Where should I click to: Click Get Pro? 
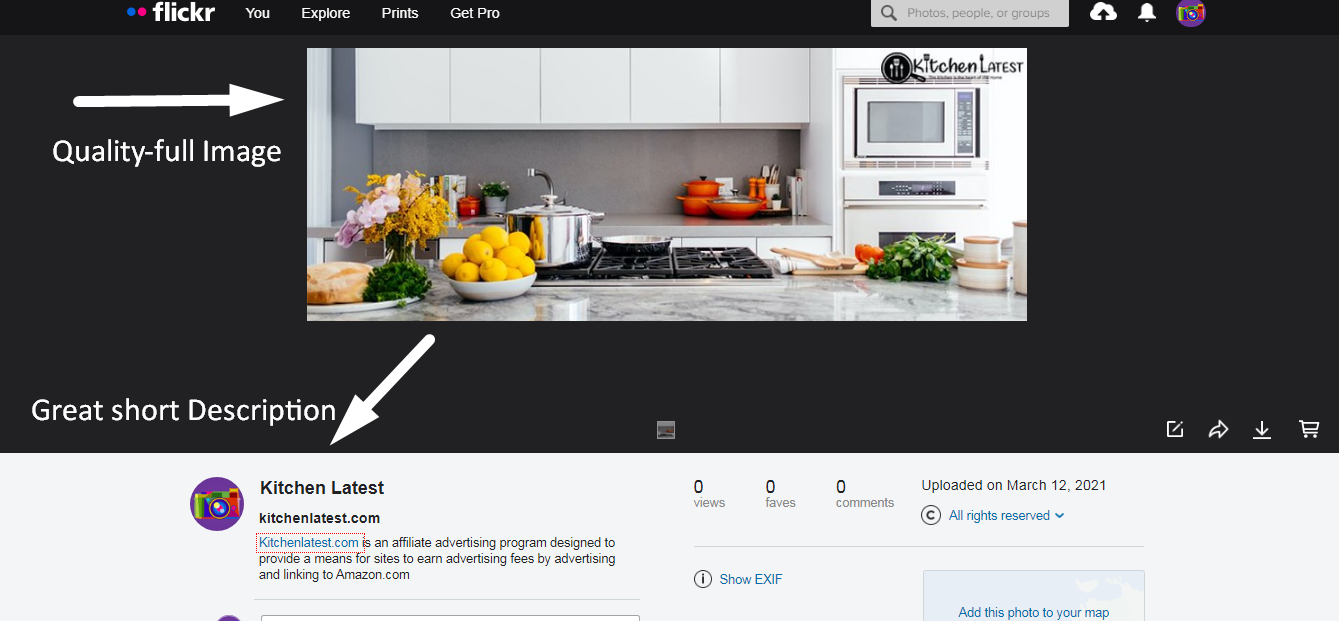pyautogui.click(x=475, y=13)
